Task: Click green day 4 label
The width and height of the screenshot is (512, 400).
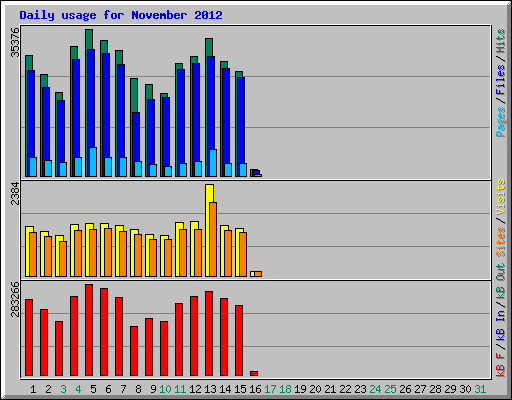Action: click(x=78, y=389)
